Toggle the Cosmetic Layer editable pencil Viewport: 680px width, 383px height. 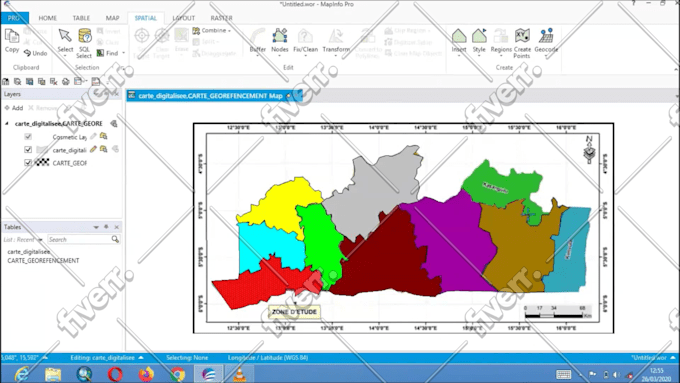[93, 136]
